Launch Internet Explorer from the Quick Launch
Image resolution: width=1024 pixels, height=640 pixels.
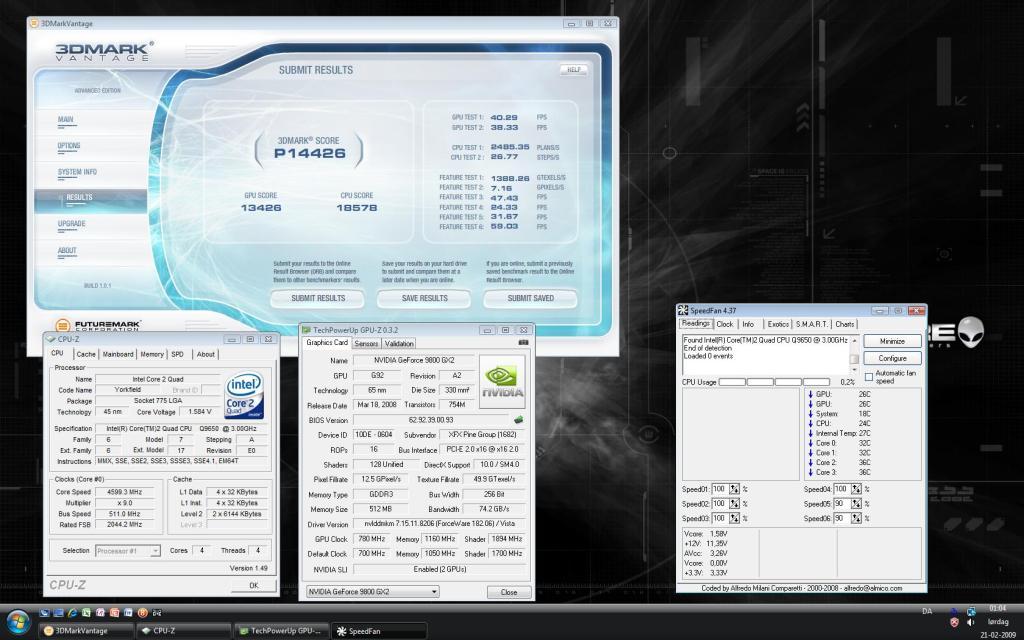pos(72,613)
